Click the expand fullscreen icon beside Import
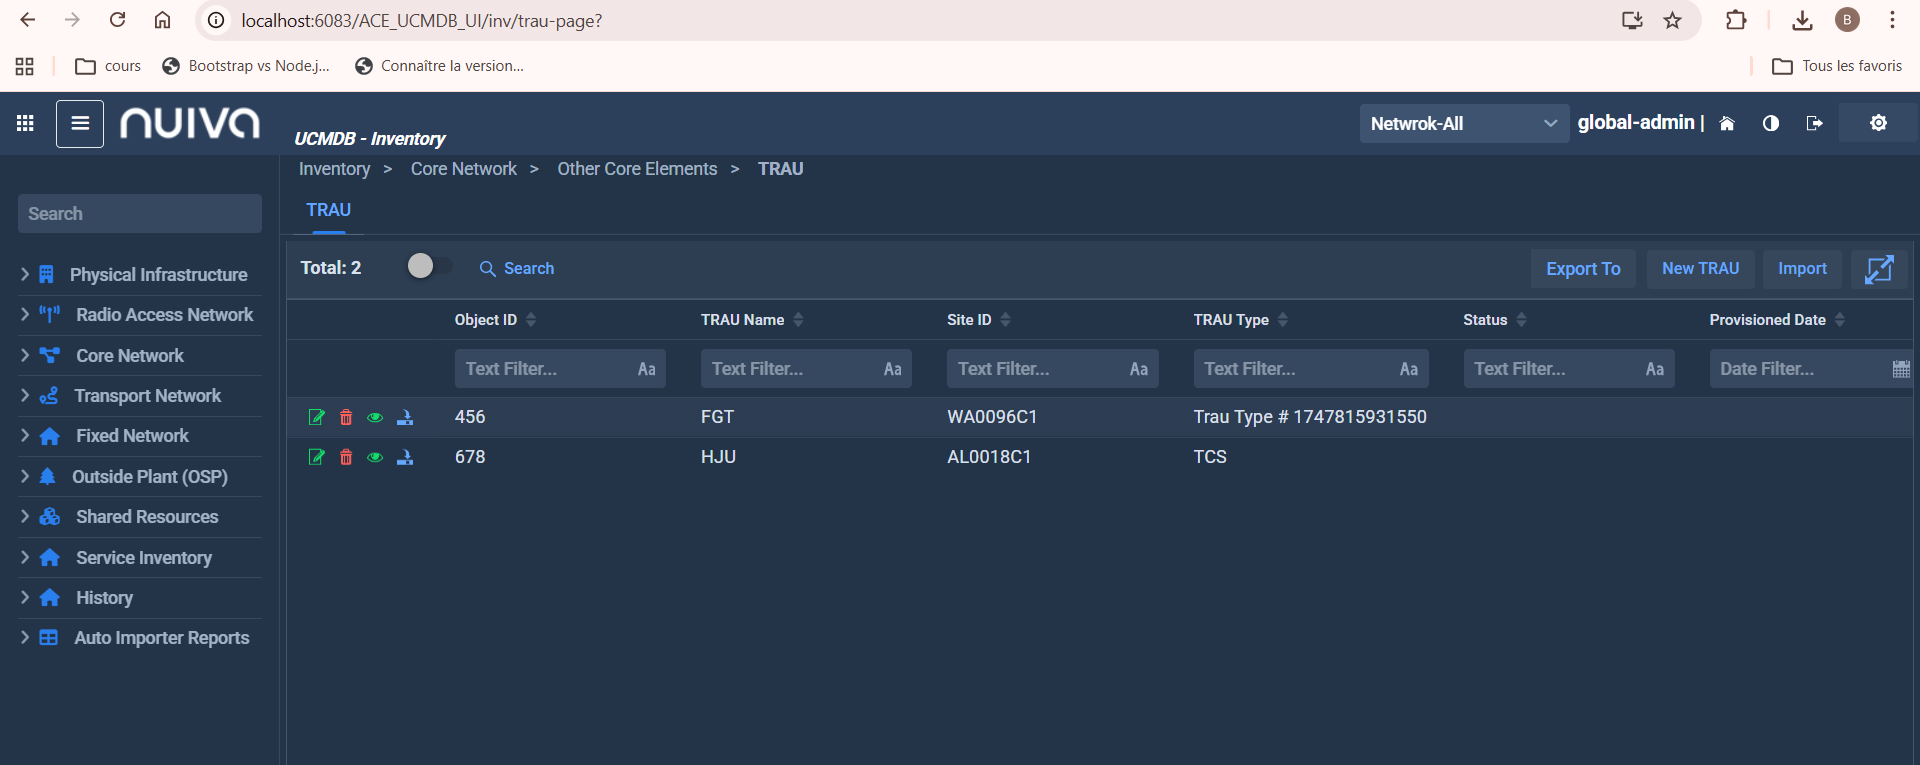The image size is (1920, 765). (1879, 269)
